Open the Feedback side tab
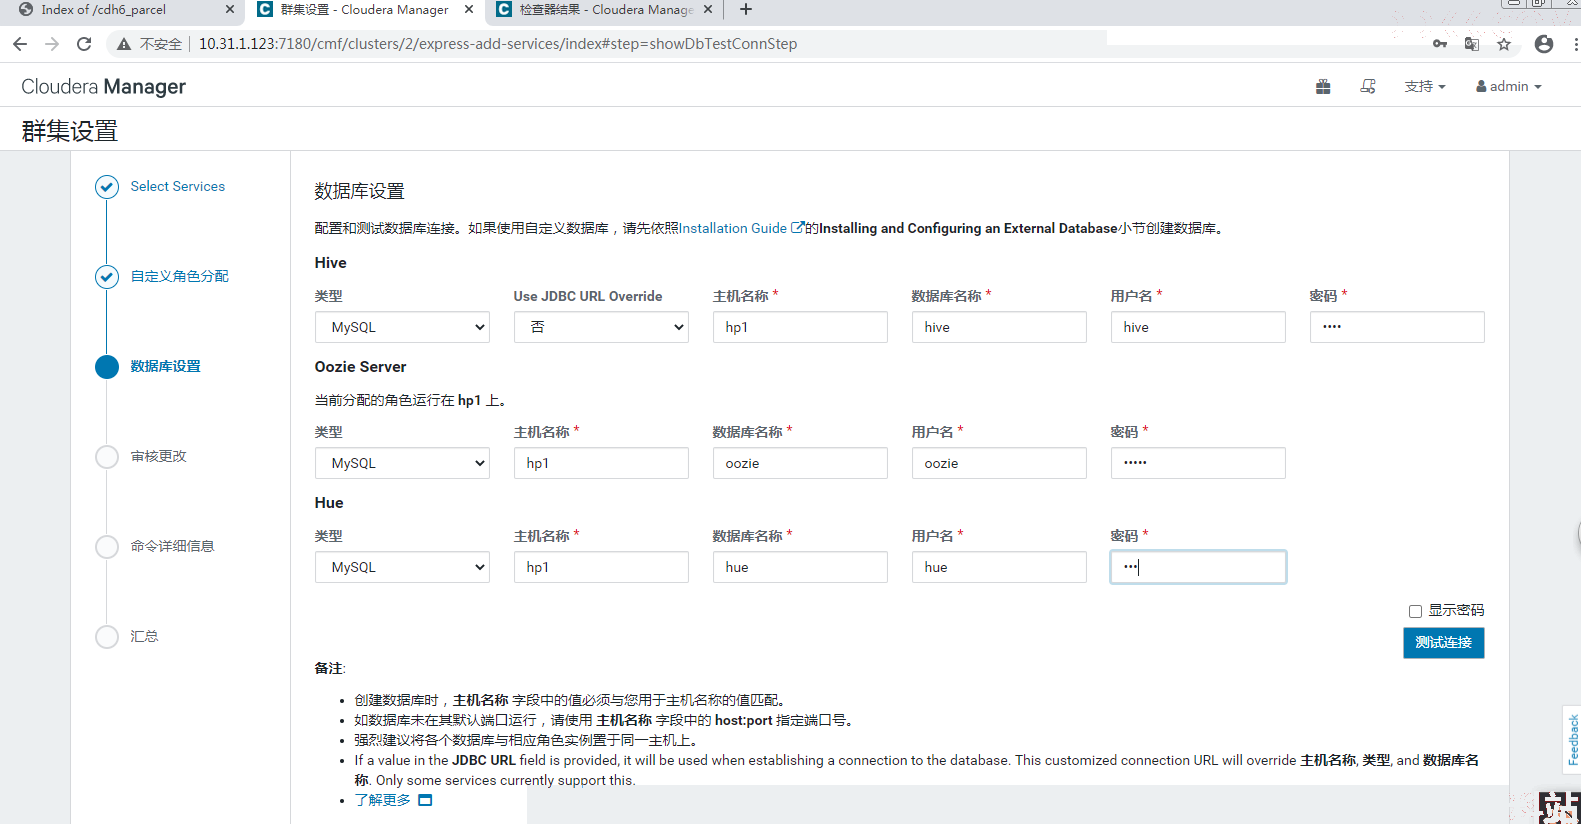 tap(1572, 740)
